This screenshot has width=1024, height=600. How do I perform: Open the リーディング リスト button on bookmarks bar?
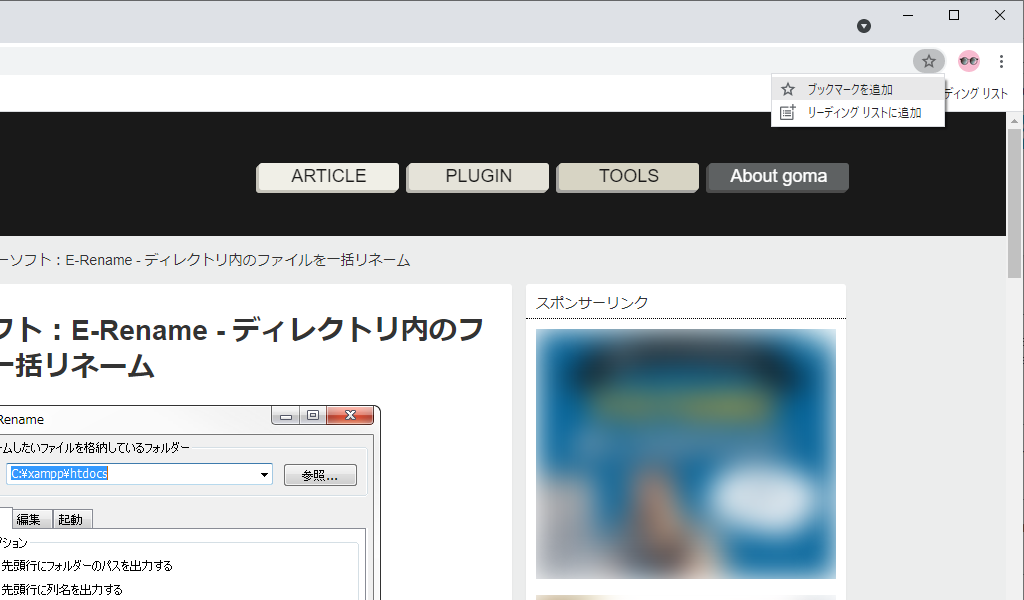point(978,93)
